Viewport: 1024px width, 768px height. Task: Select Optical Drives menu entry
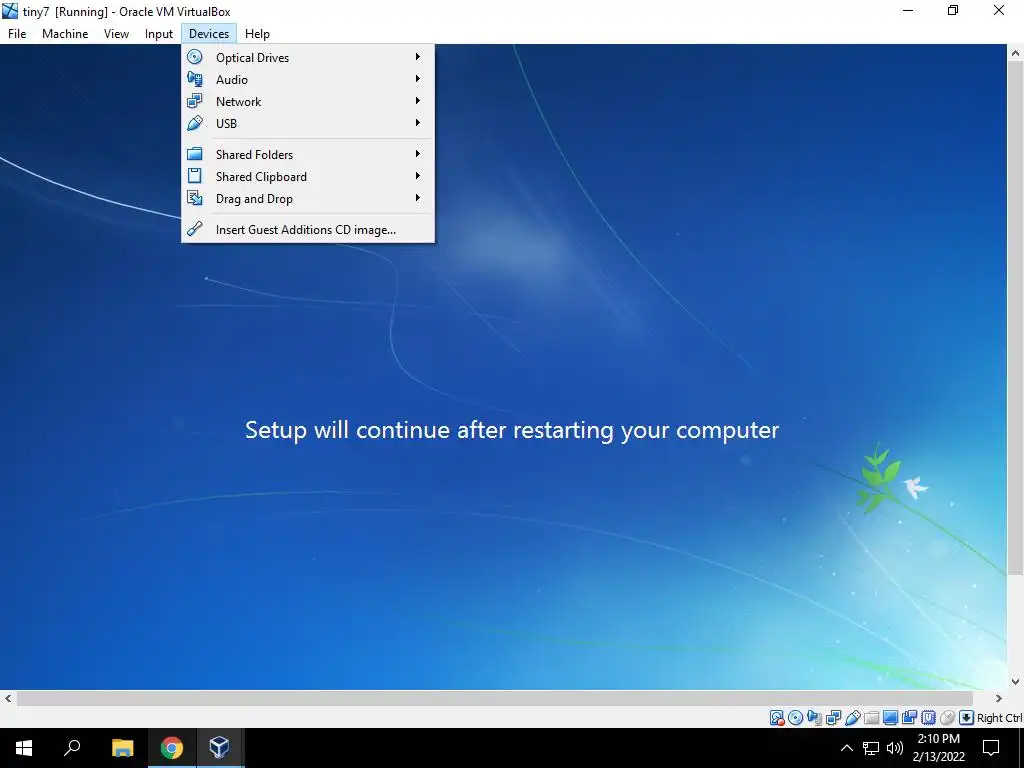click(x=308, y=57)
